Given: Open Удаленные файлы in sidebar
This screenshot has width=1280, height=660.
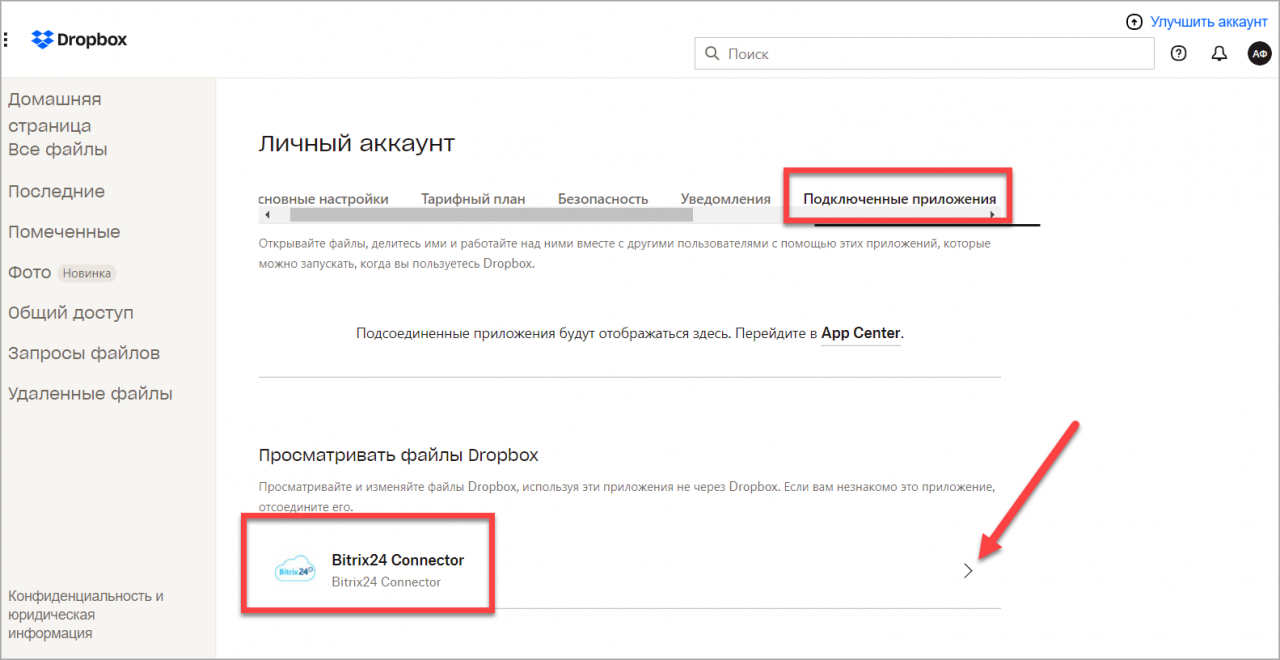Looking at the screenshot, I should (90, 394).
